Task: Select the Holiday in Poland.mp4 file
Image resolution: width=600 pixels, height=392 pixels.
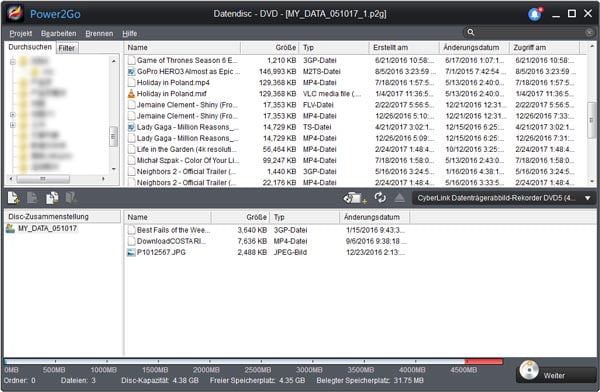Action: [173, 82]
